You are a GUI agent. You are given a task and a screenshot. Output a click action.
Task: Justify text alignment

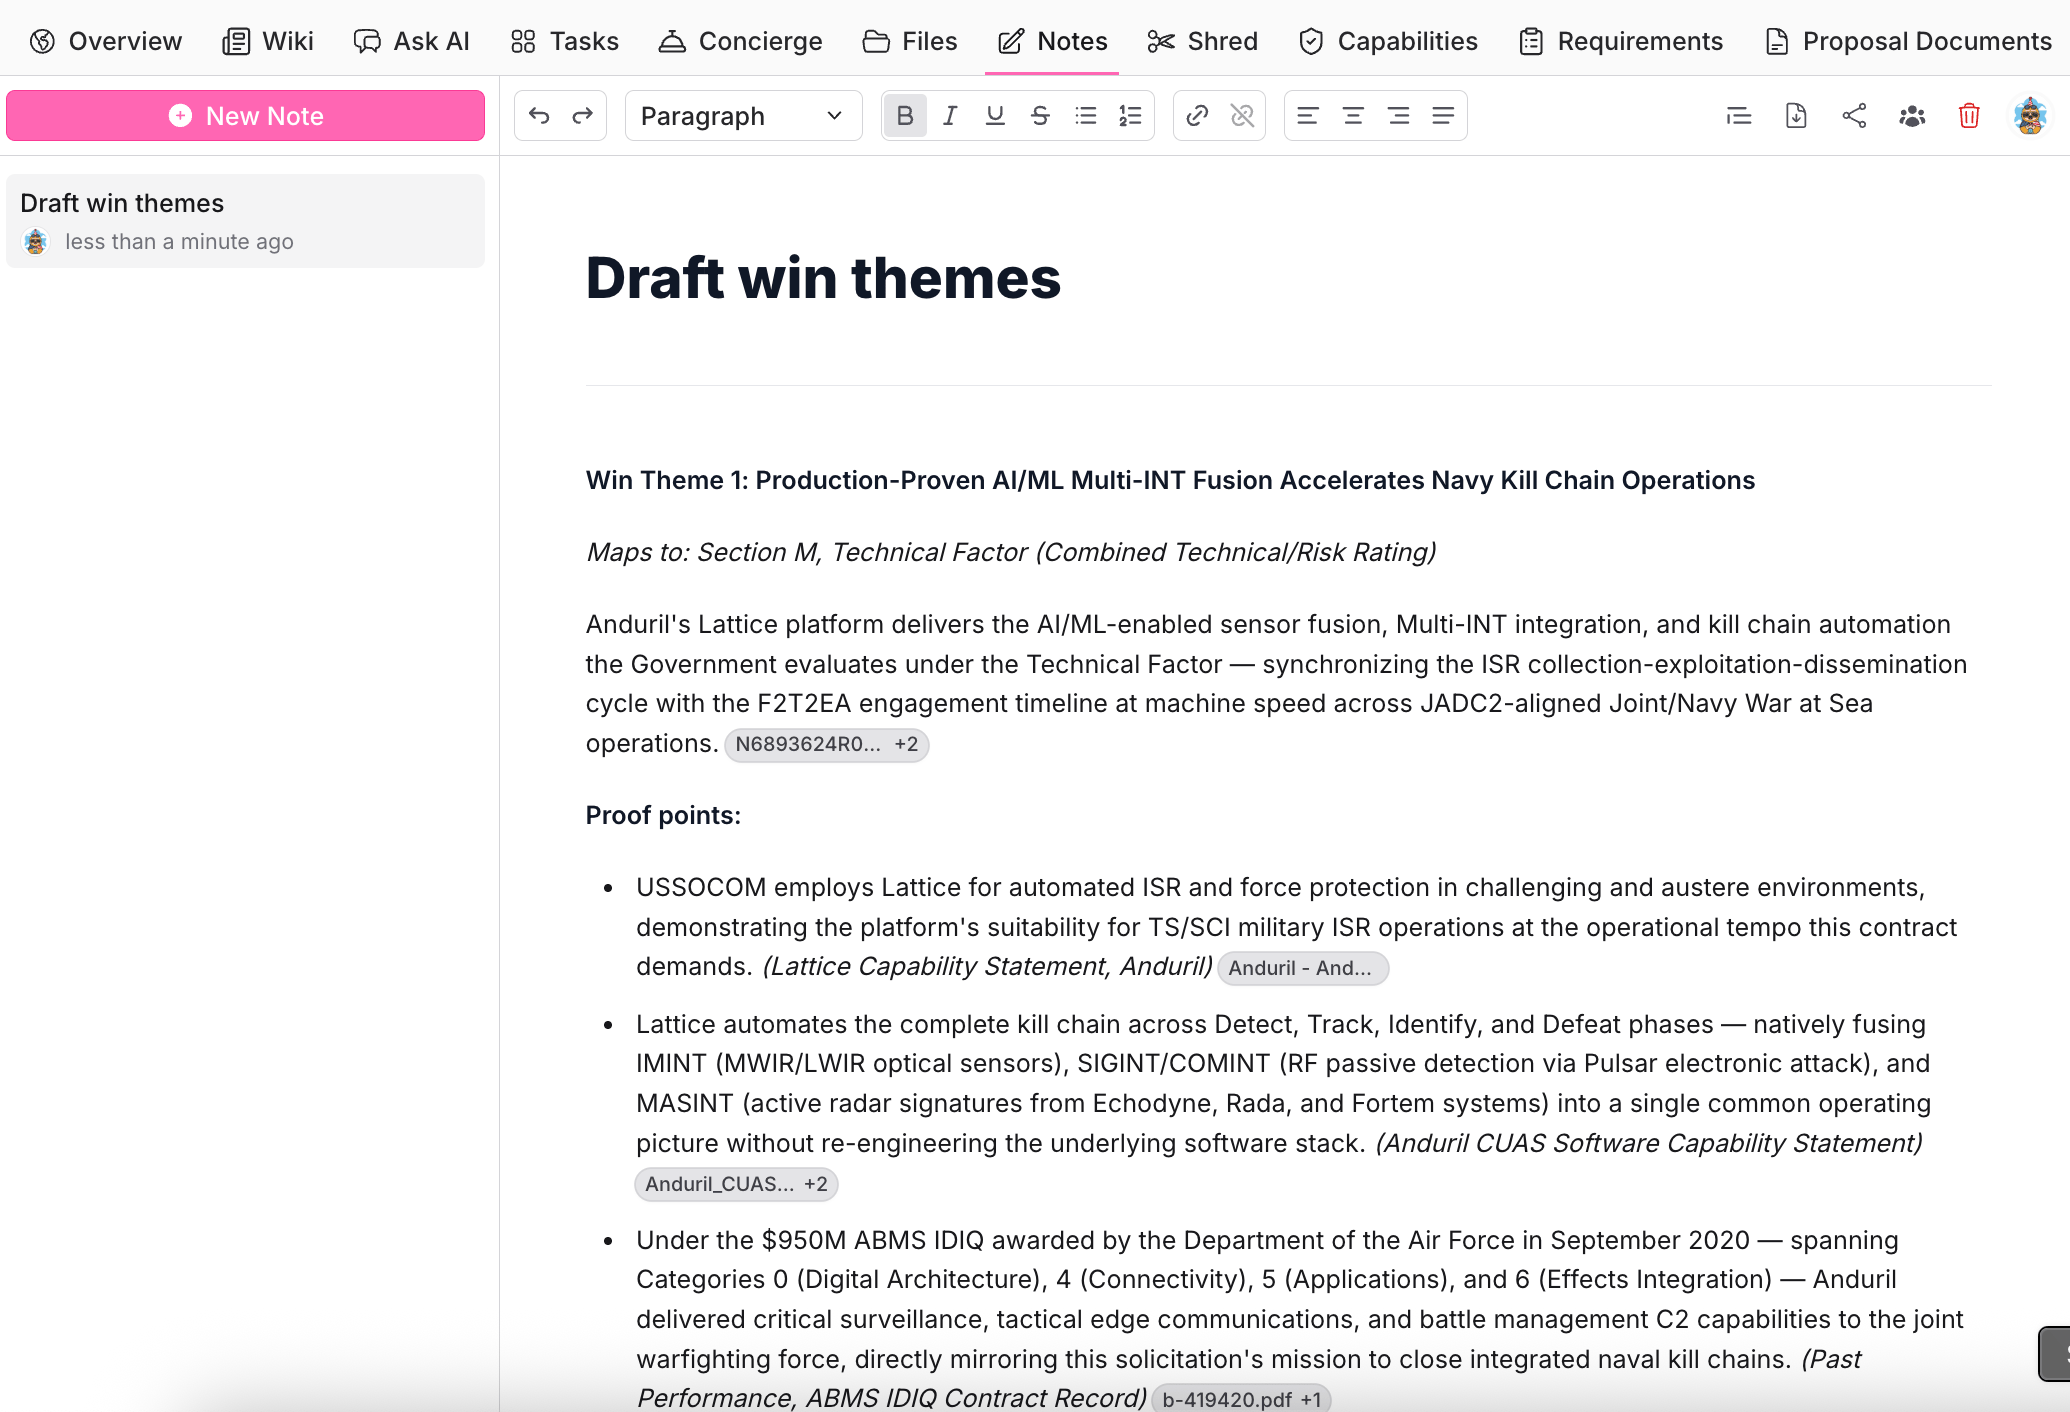click(x=1443, y=116)
